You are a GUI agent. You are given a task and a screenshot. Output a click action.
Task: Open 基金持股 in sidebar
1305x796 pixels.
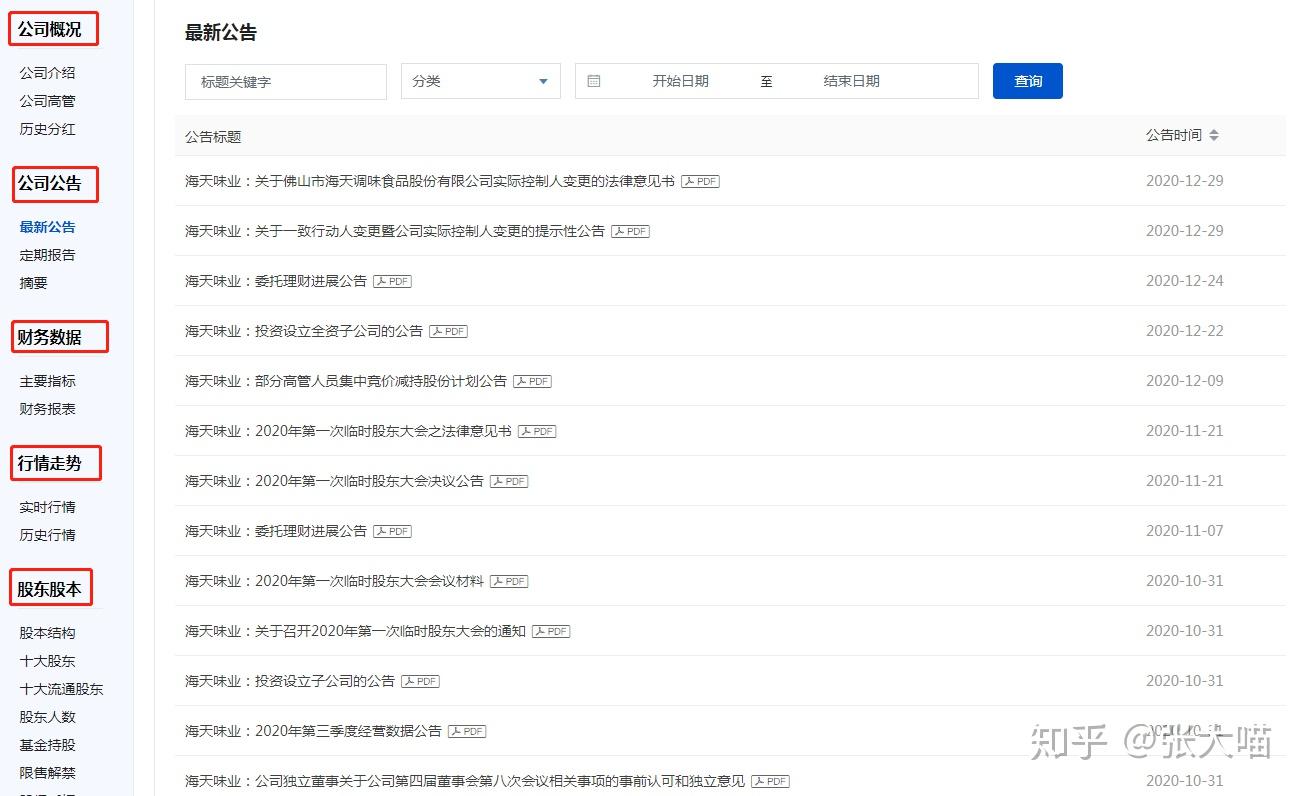[x=47, y=745]
